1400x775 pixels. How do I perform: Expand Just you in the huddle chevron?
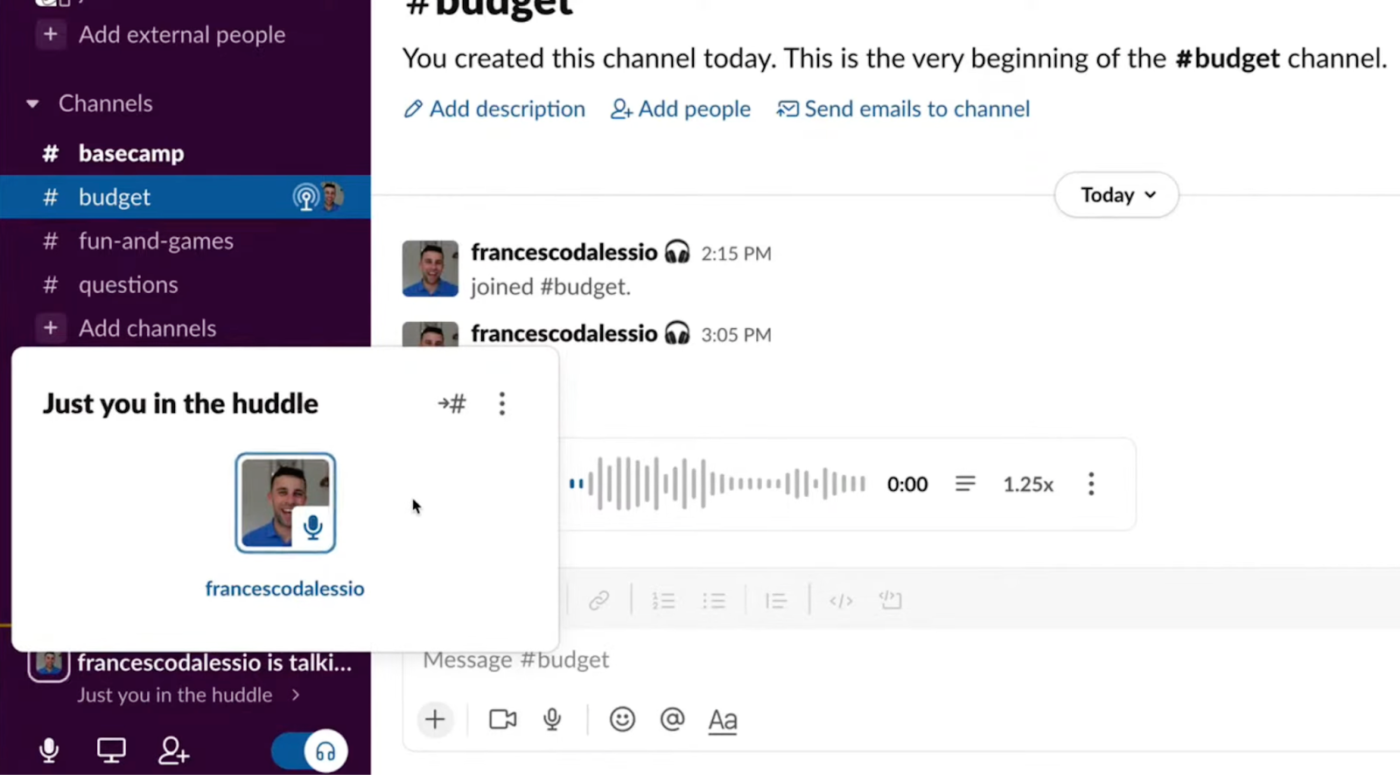(x=295, y=695)
